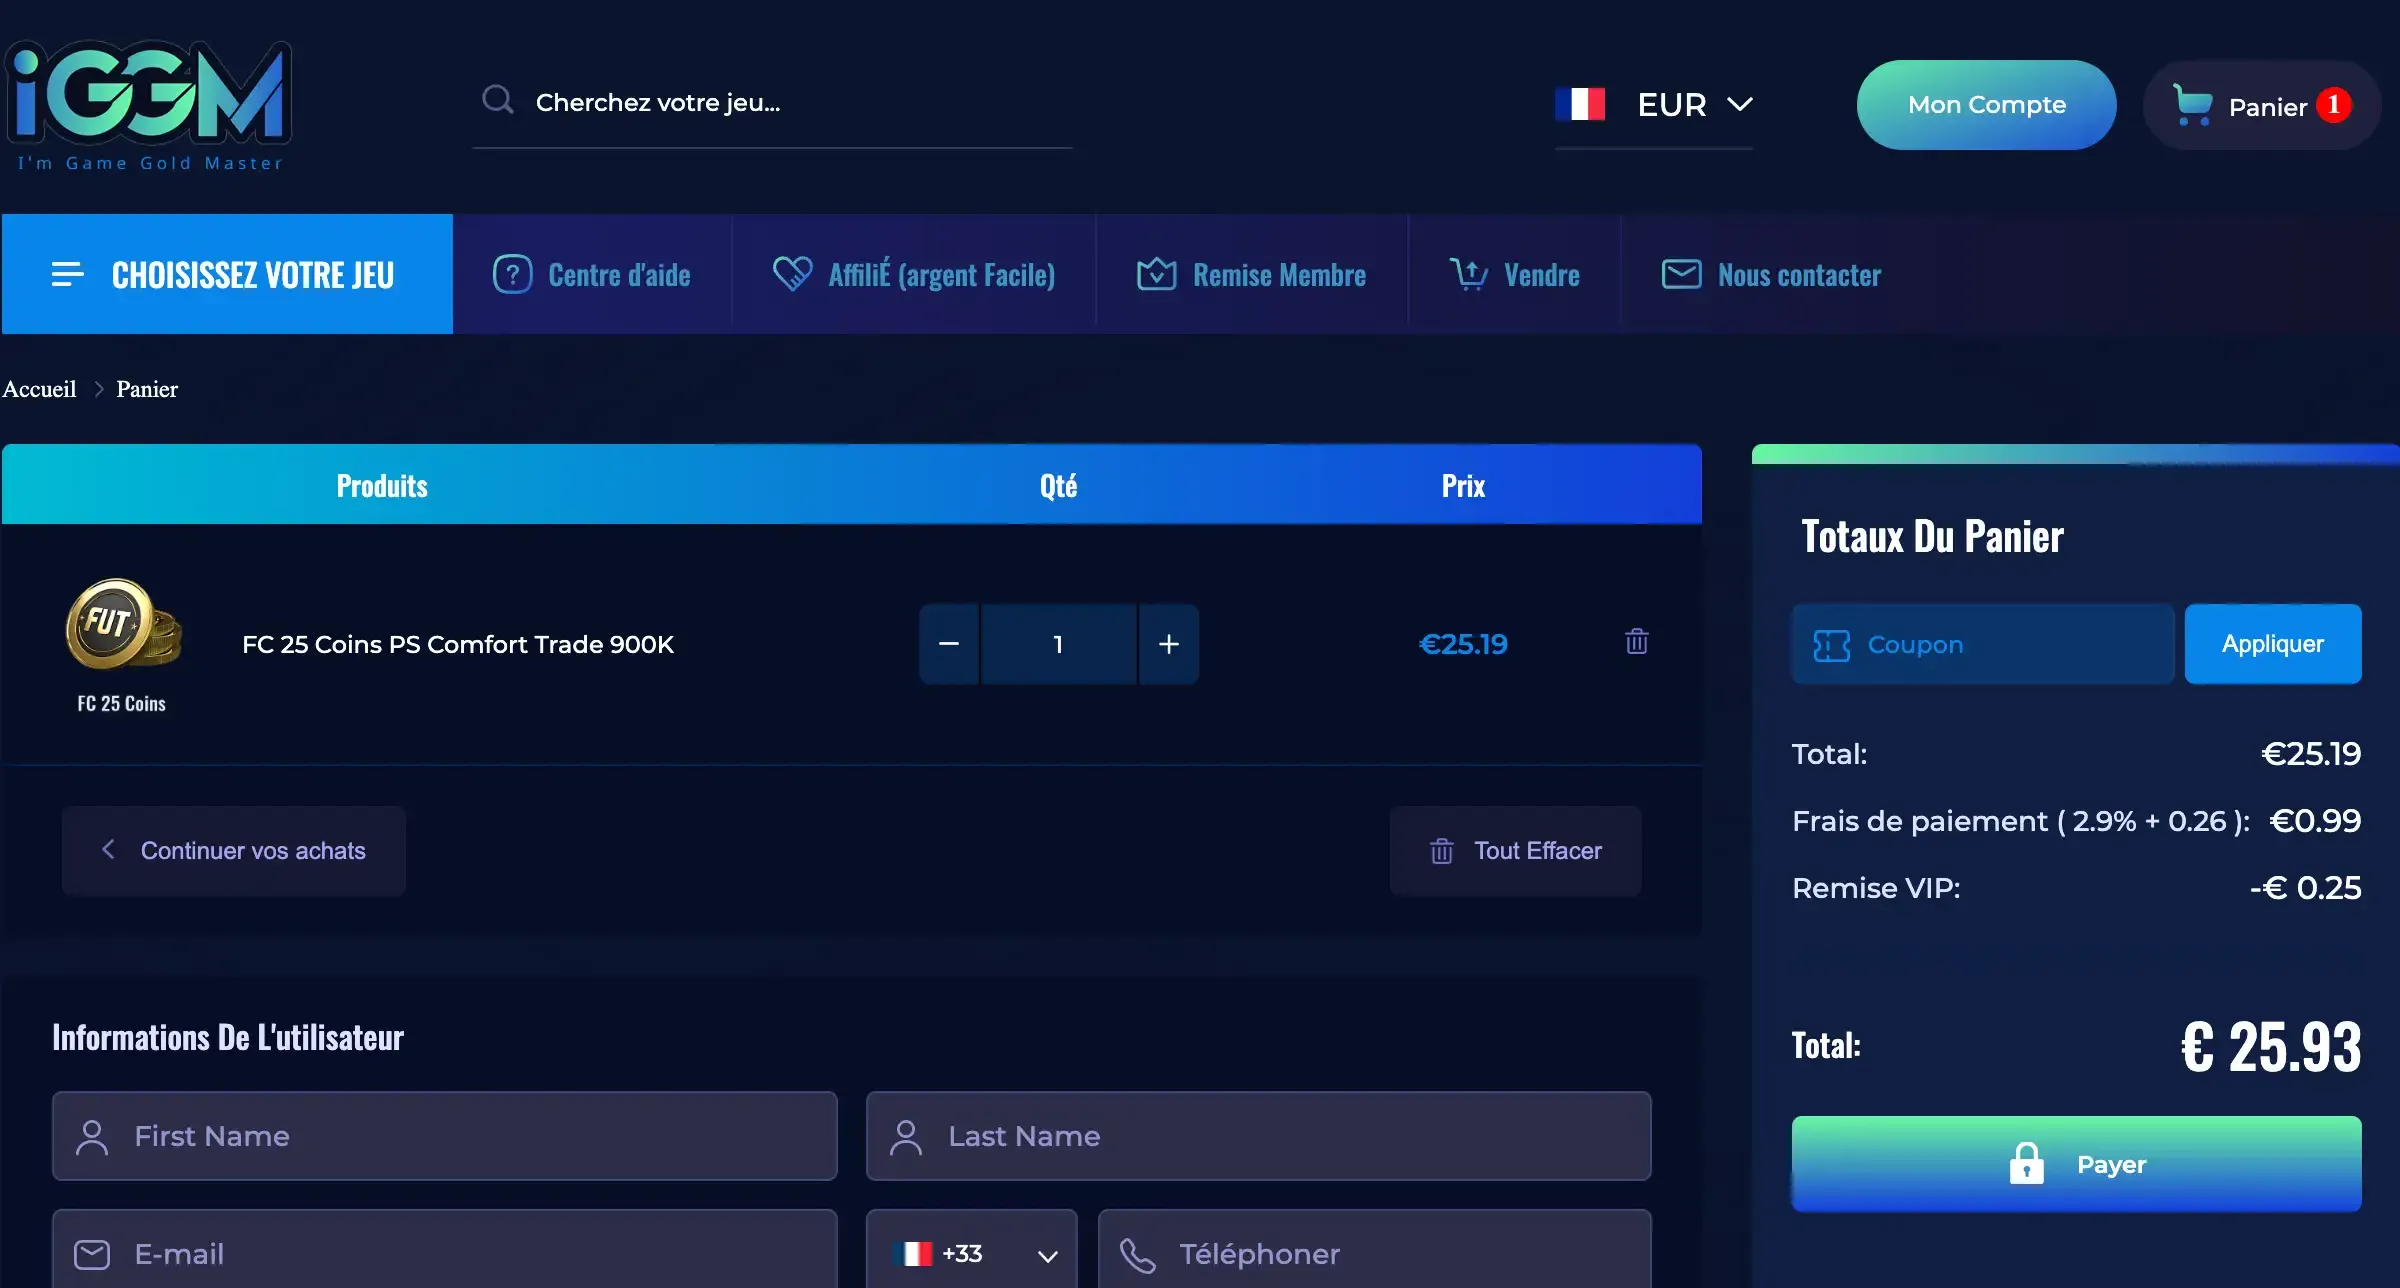The width and height of the screenshot is (2400, 1288).
Task: Expand the +33 country code dropdown
Action: pos(972,1254)
